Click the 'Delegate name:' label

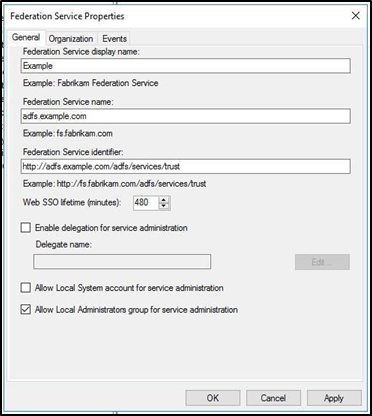tap(63, 245)
